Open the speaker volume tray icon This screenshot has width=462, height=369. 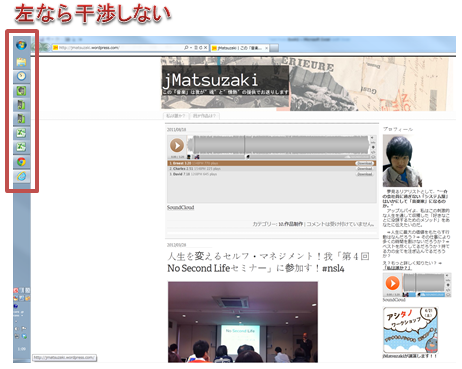pyautogui.click(x=16, y=329)
